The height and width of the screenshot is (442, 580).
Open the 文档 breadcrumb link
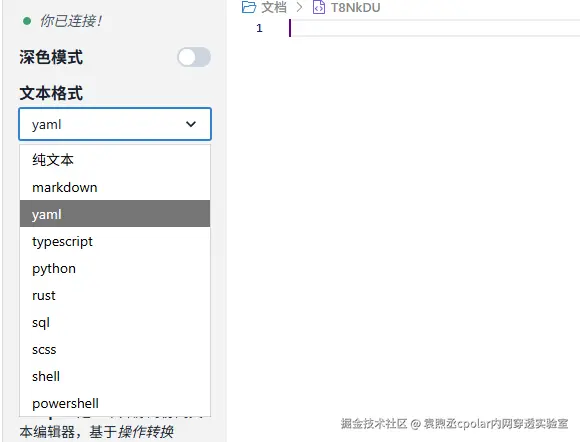pos(274,7)
